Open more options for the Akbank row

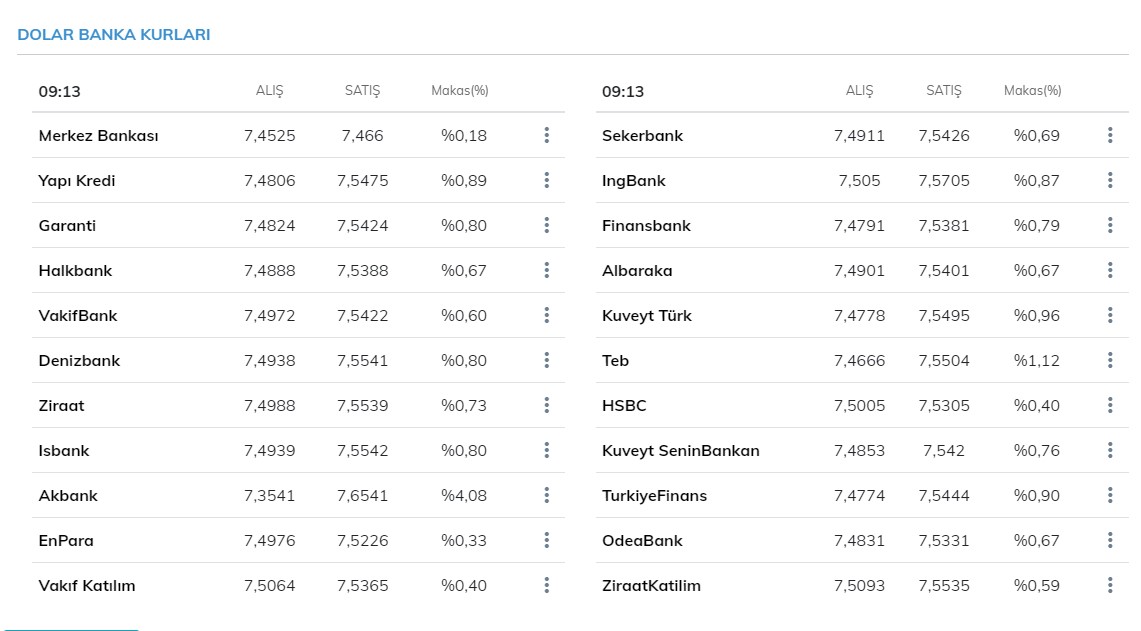pos(546,495)
